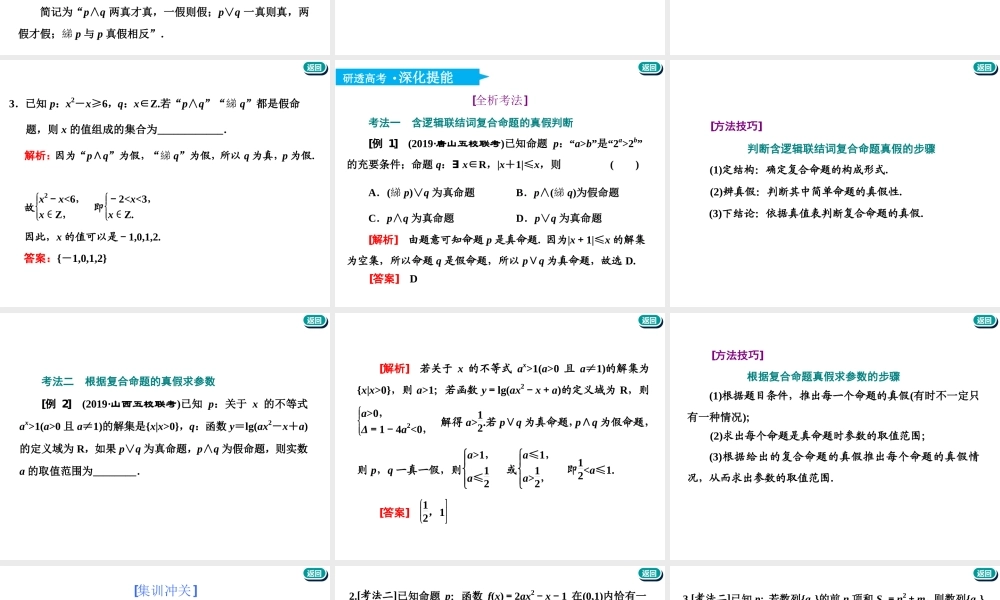Expand the 方法技巧 section heading
The width and height of the screenshot is (1000, 600).
click(735, 126)
